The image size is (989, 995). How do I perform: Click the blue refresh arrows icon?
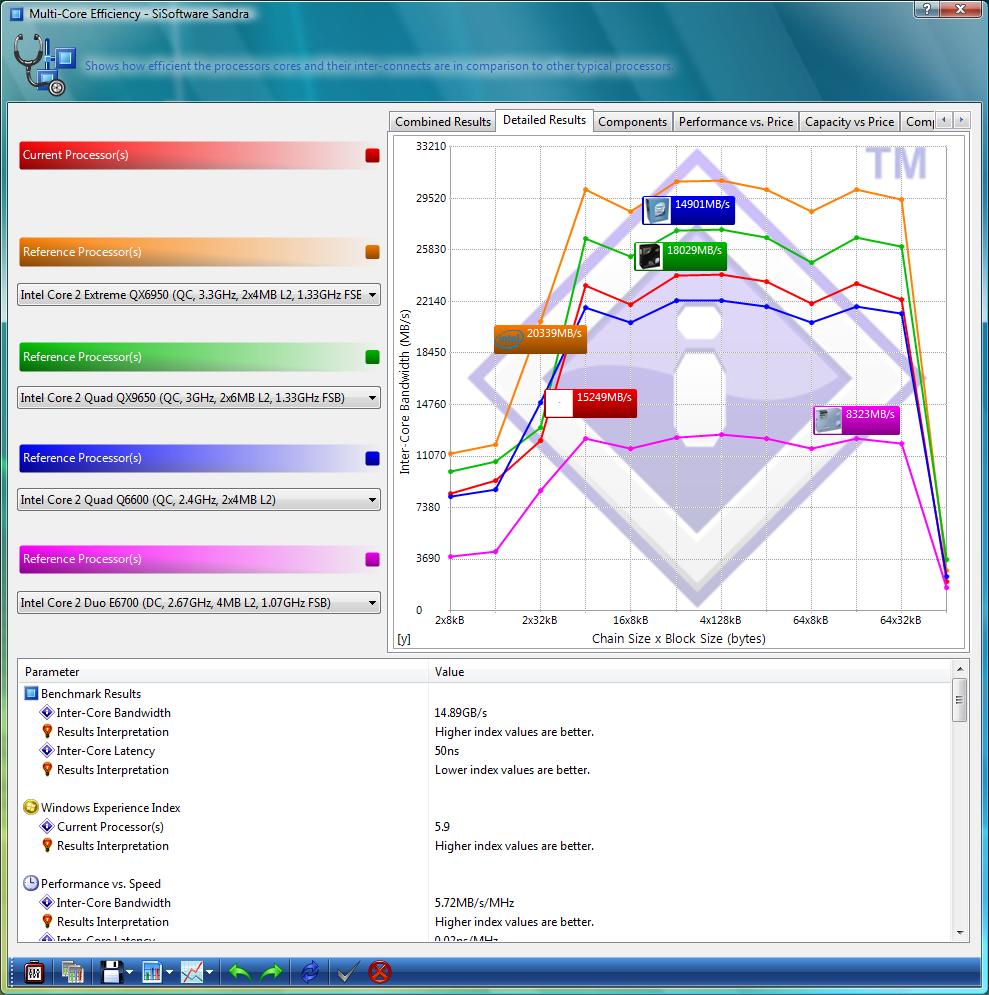tap(310, 972)
